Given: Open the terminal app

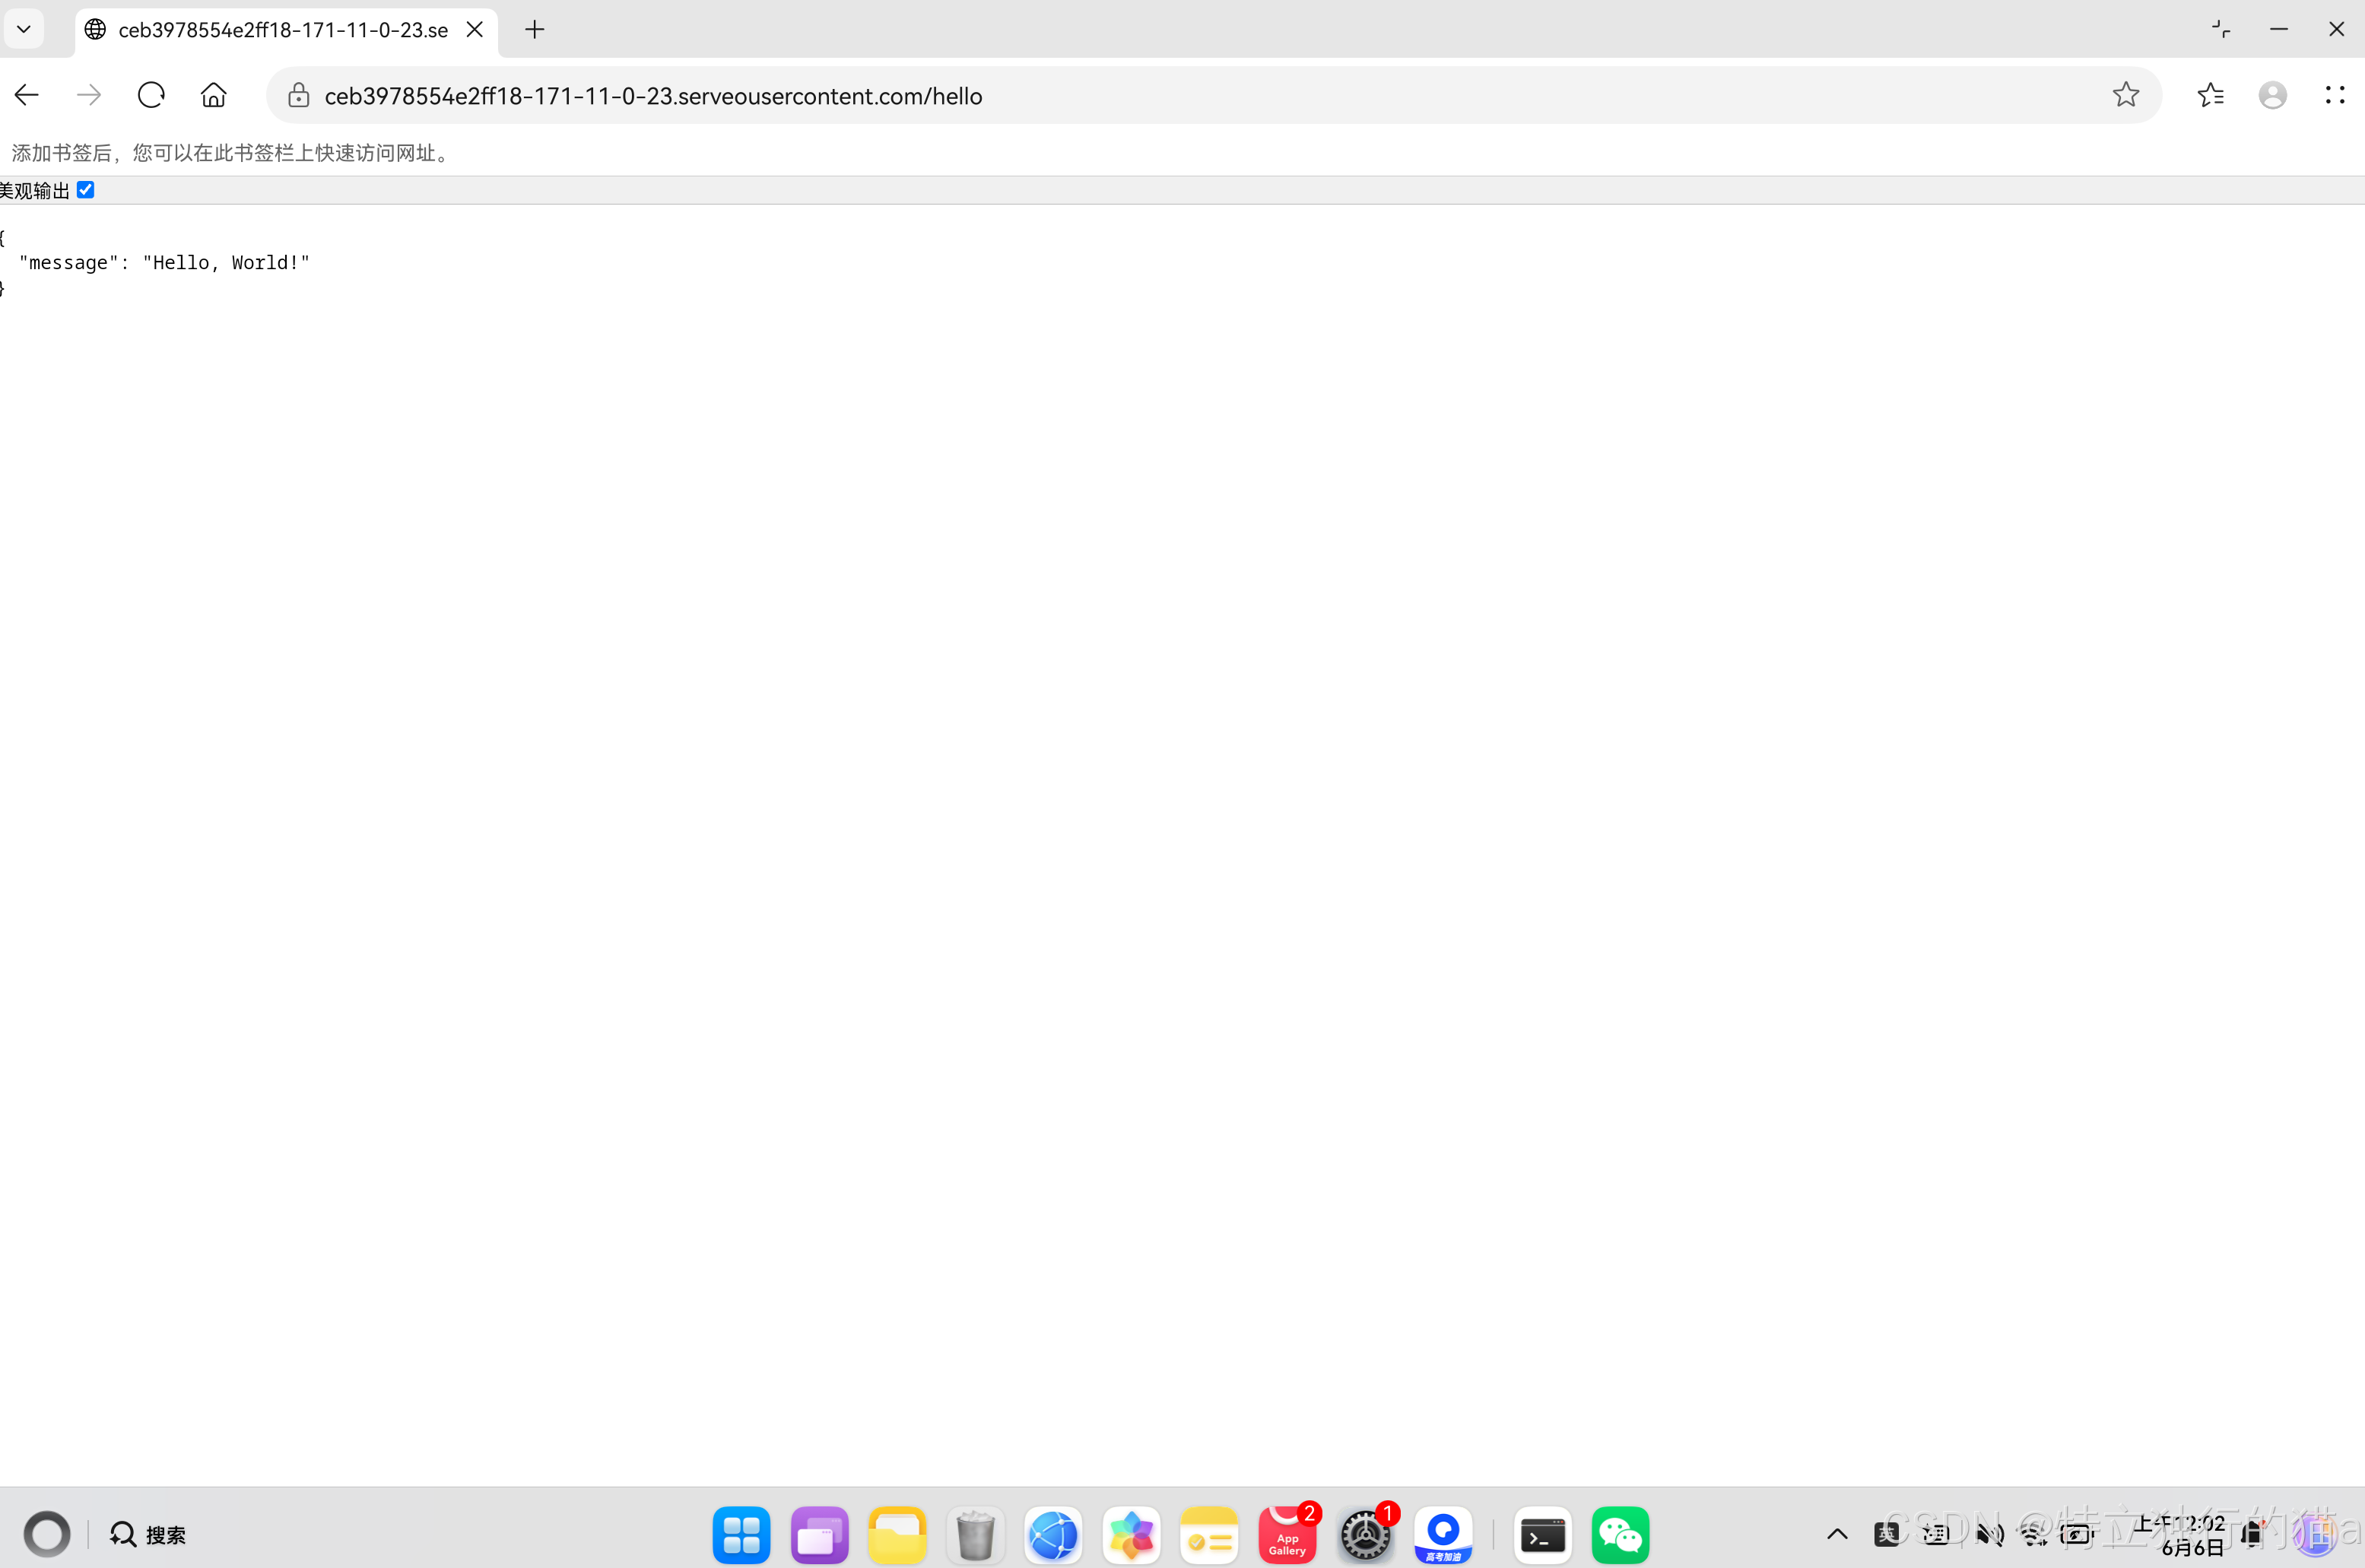Looking at the screenshot, I should pos(1543,1534).
